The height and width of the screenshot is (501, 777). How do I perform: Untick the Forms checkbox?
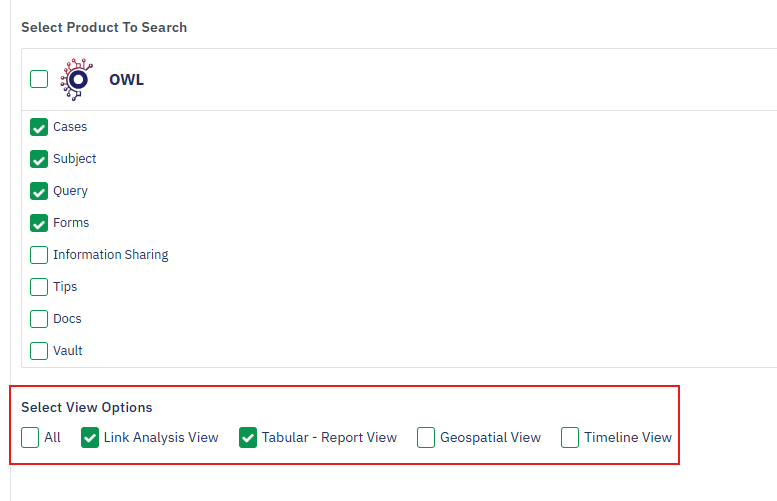39,223
